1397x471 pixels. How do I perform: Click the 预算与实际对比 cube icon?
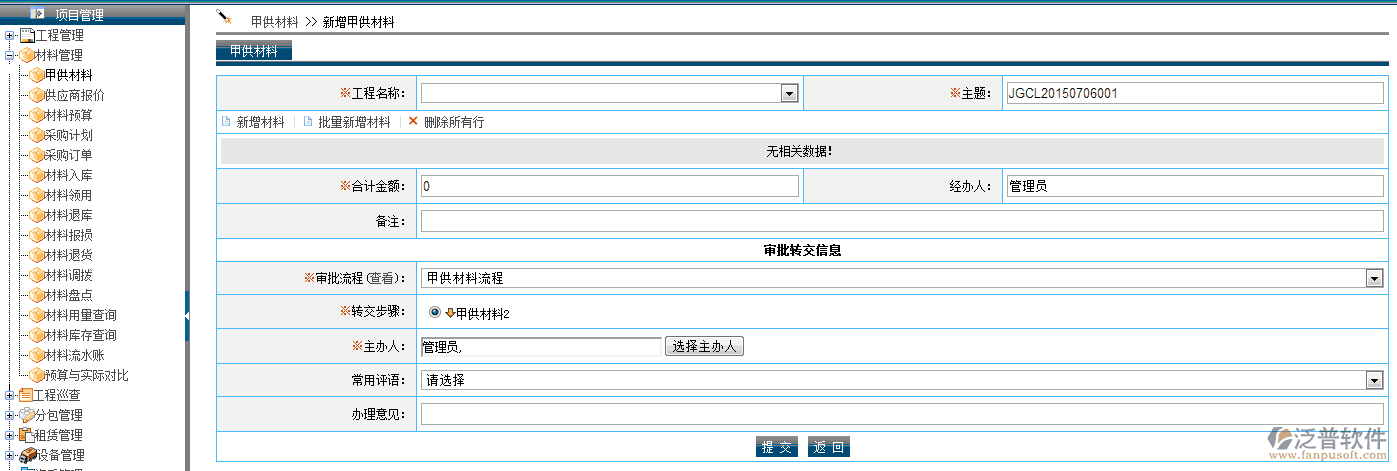point(37,375)
